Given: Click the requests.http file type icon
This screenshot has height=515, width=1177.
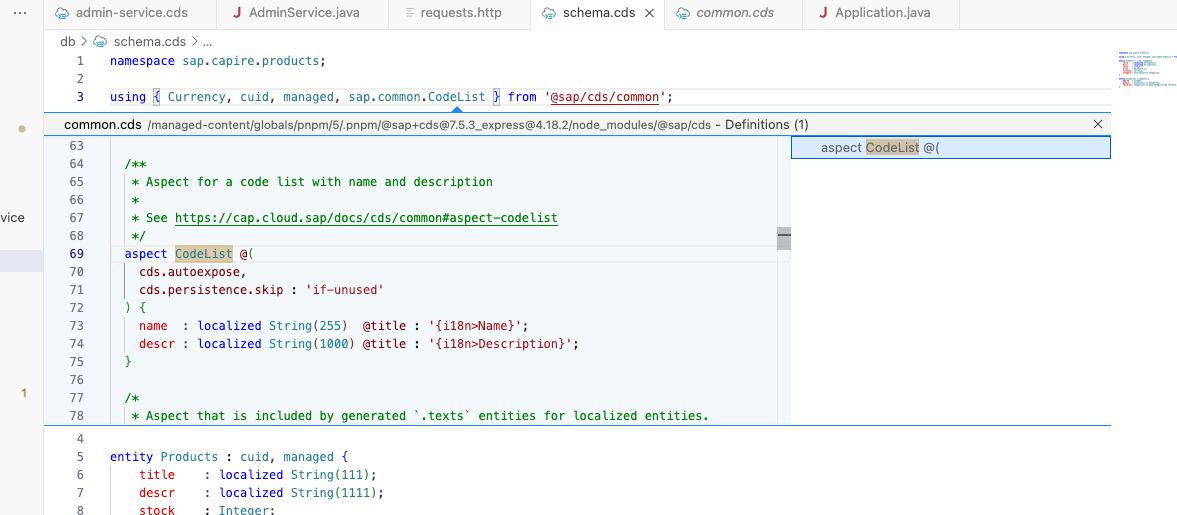Looking at the screenshot, I should (x=410, y=14).
